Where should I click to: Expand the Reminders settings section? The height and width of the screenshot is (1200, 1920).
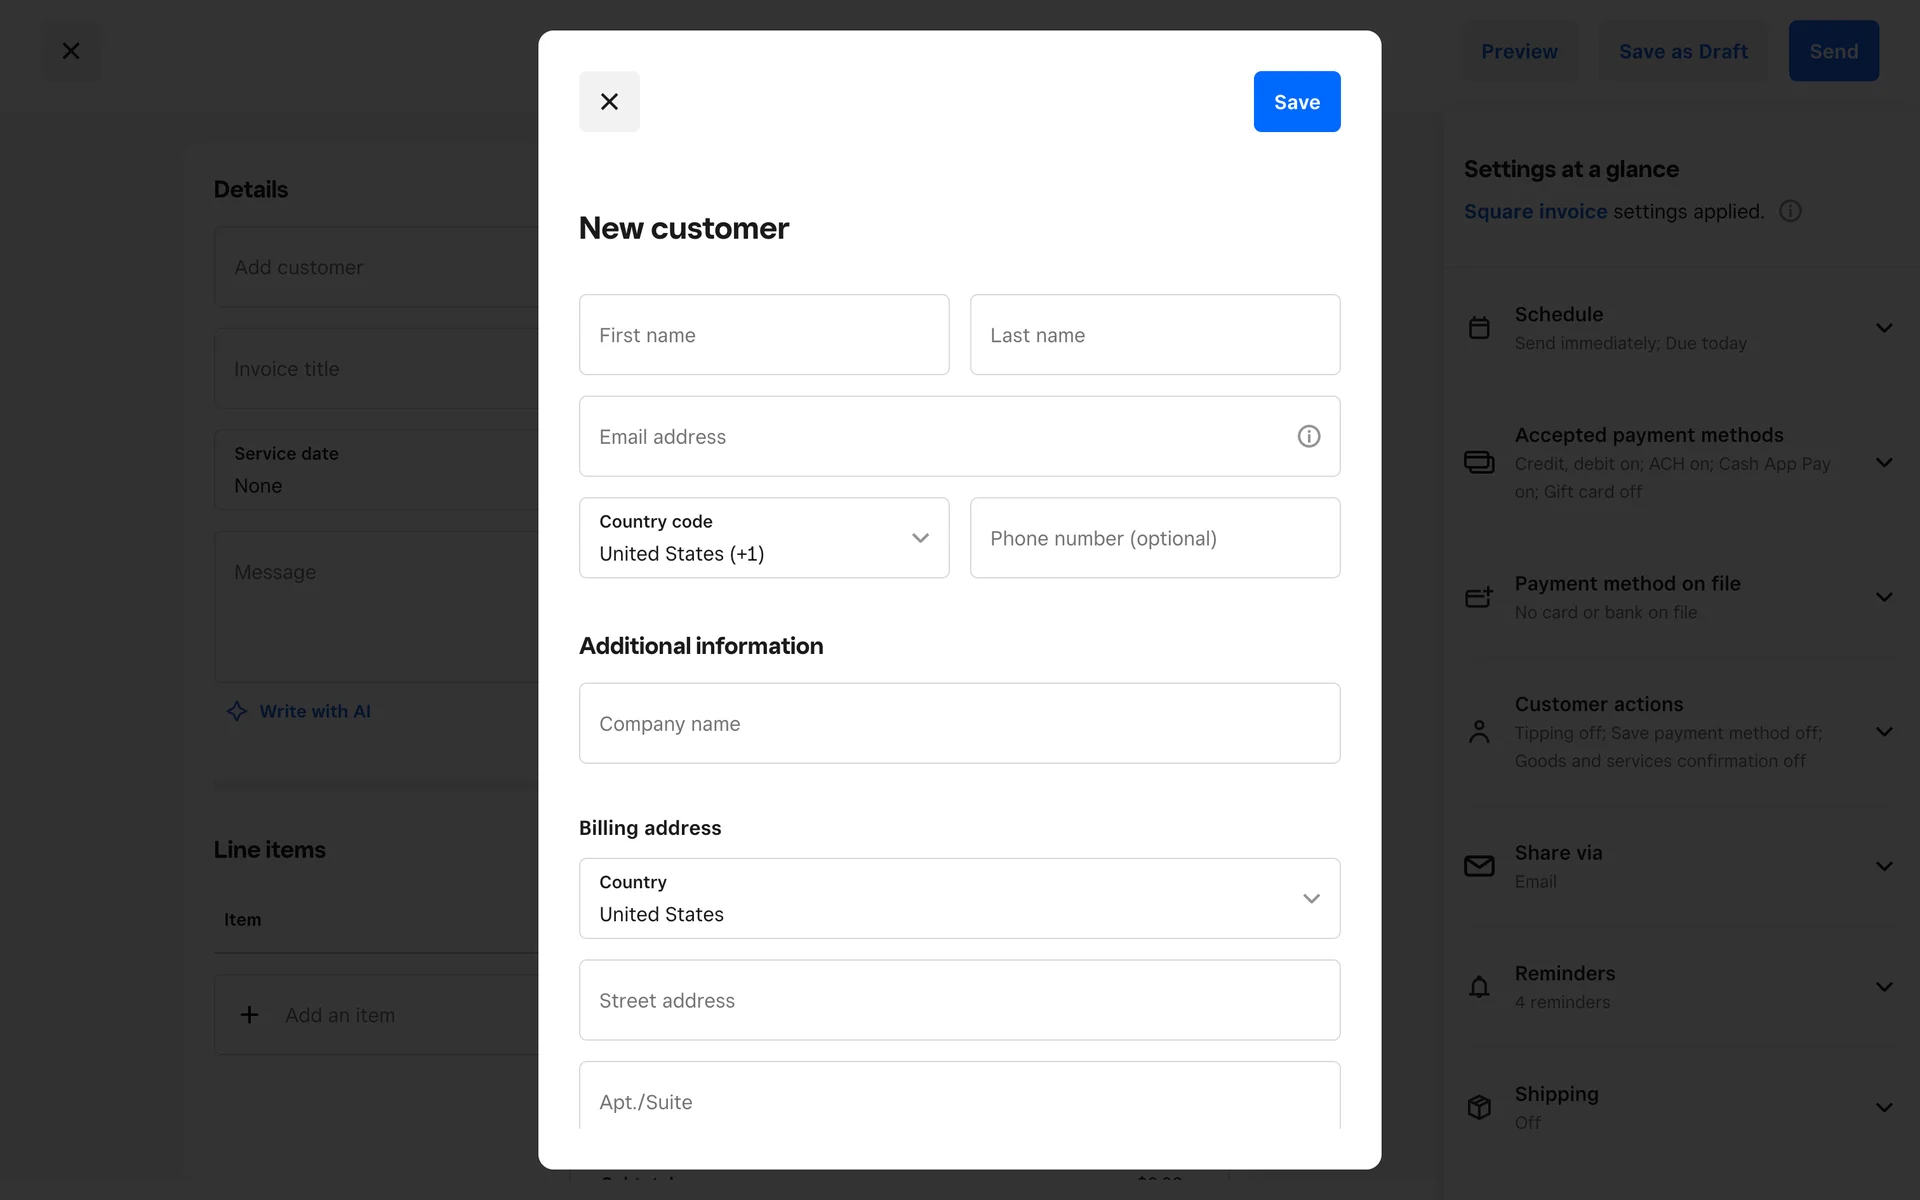(x=1884, y=987)
